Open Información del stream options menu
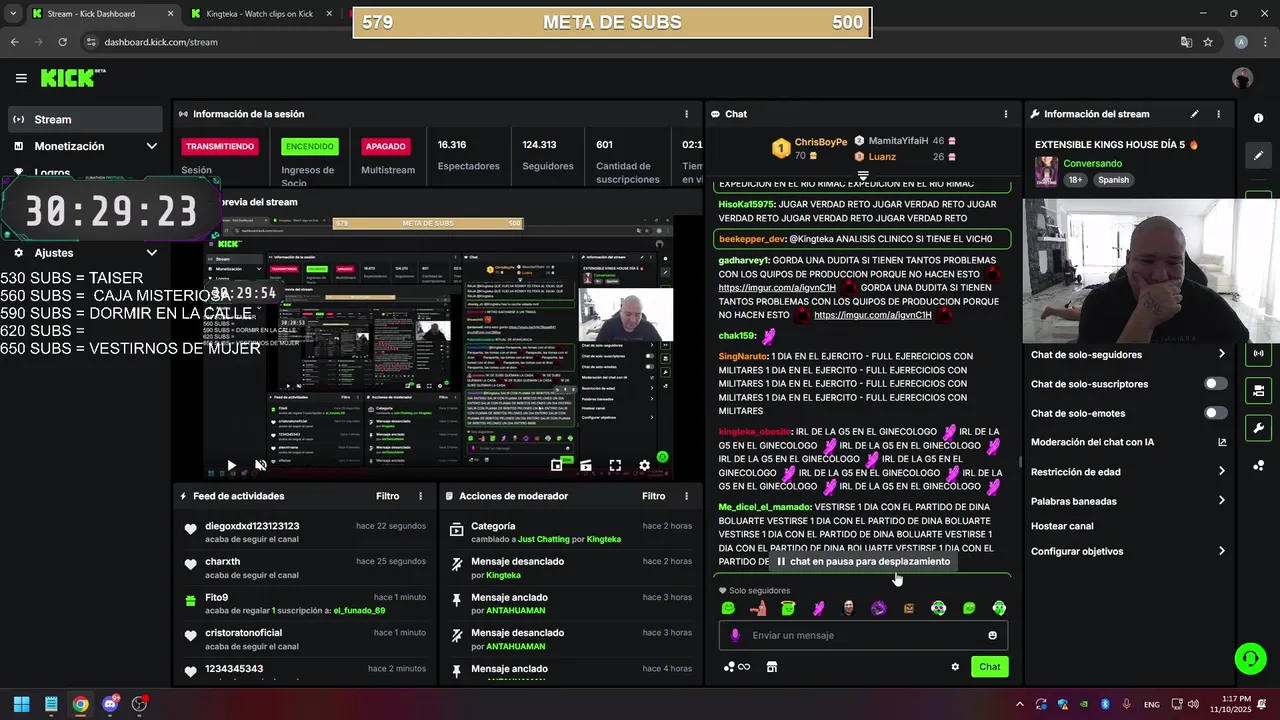The width and height of the screenshot is (1280, 720). coord(1218,114)
